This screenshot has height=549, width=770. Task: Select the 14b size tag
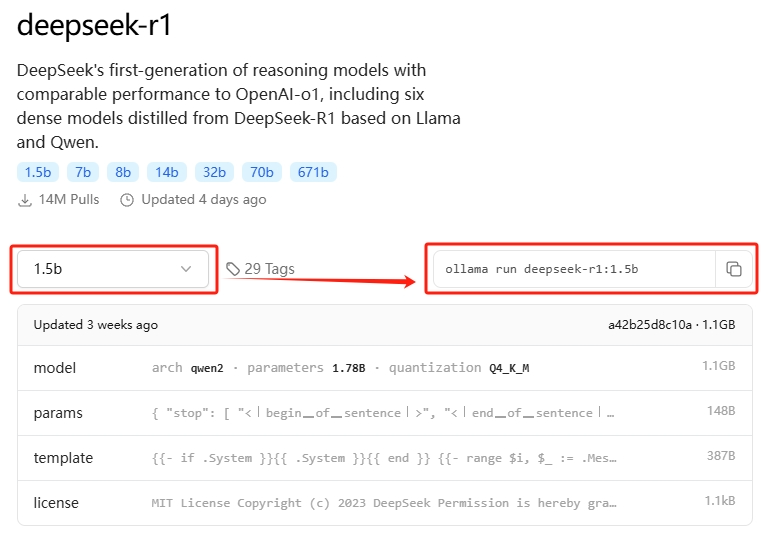[166, 172]
